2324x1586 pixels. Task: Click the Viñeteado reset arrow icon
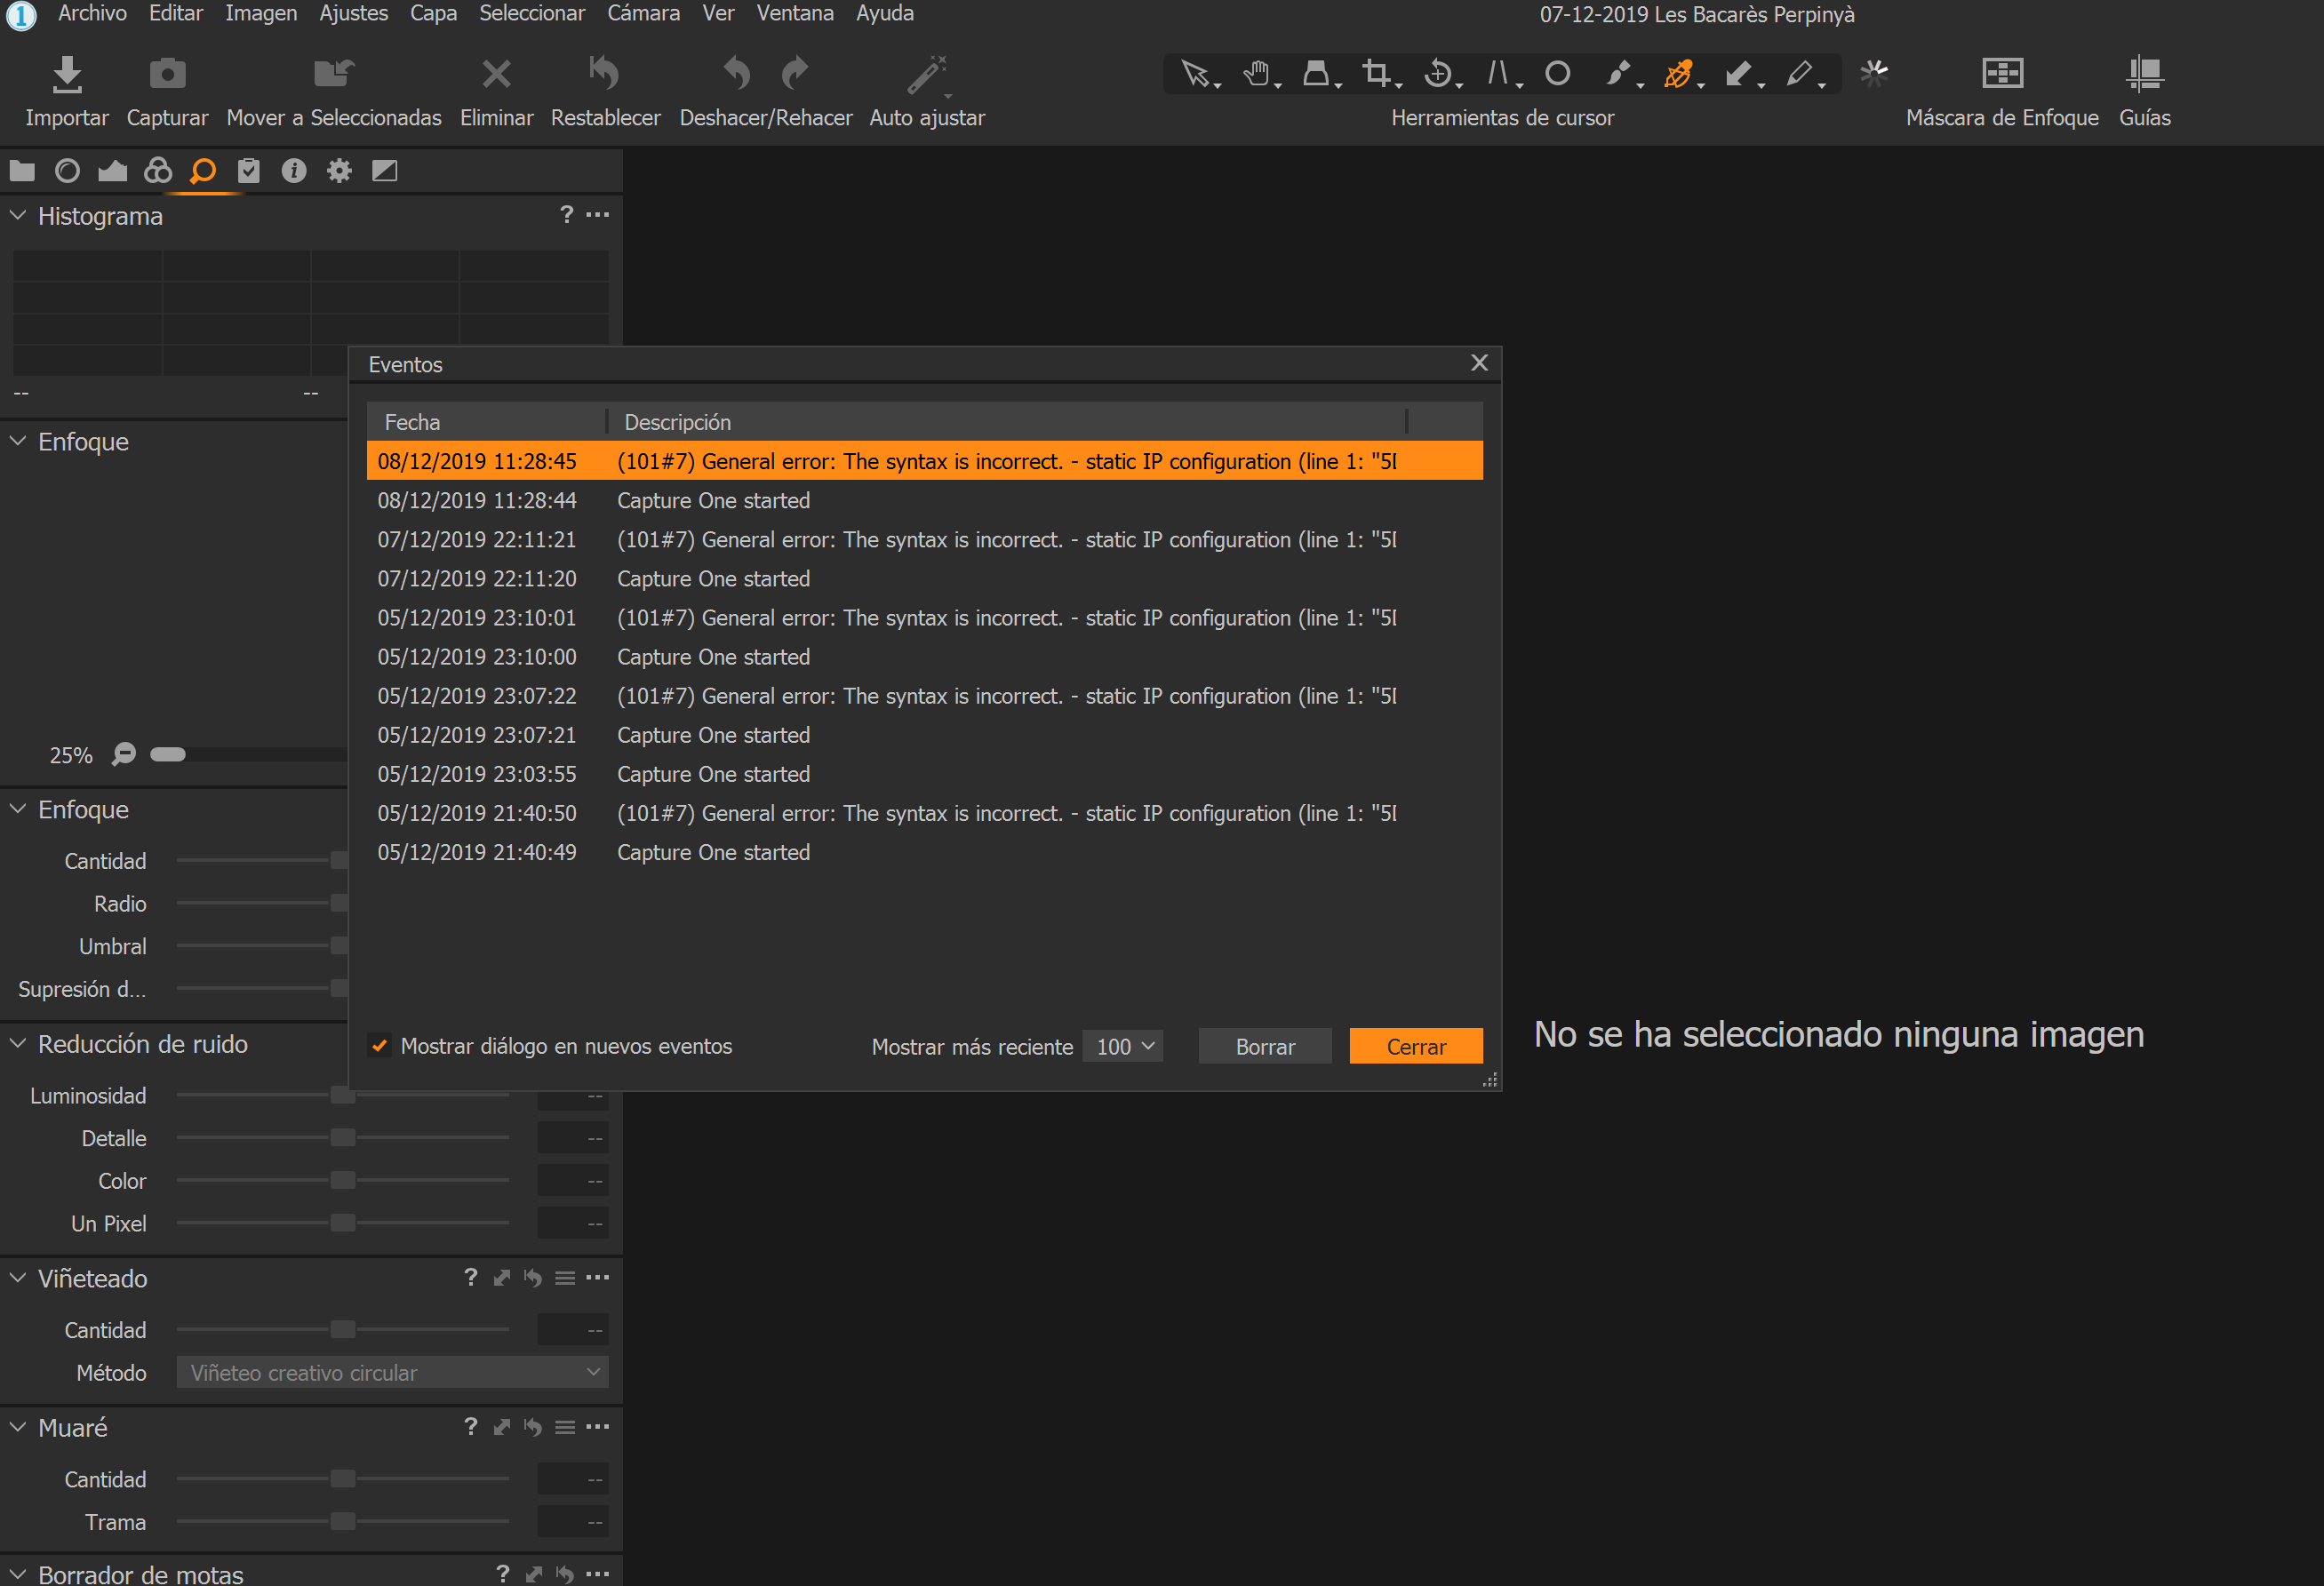click(x=533, y=1278)
